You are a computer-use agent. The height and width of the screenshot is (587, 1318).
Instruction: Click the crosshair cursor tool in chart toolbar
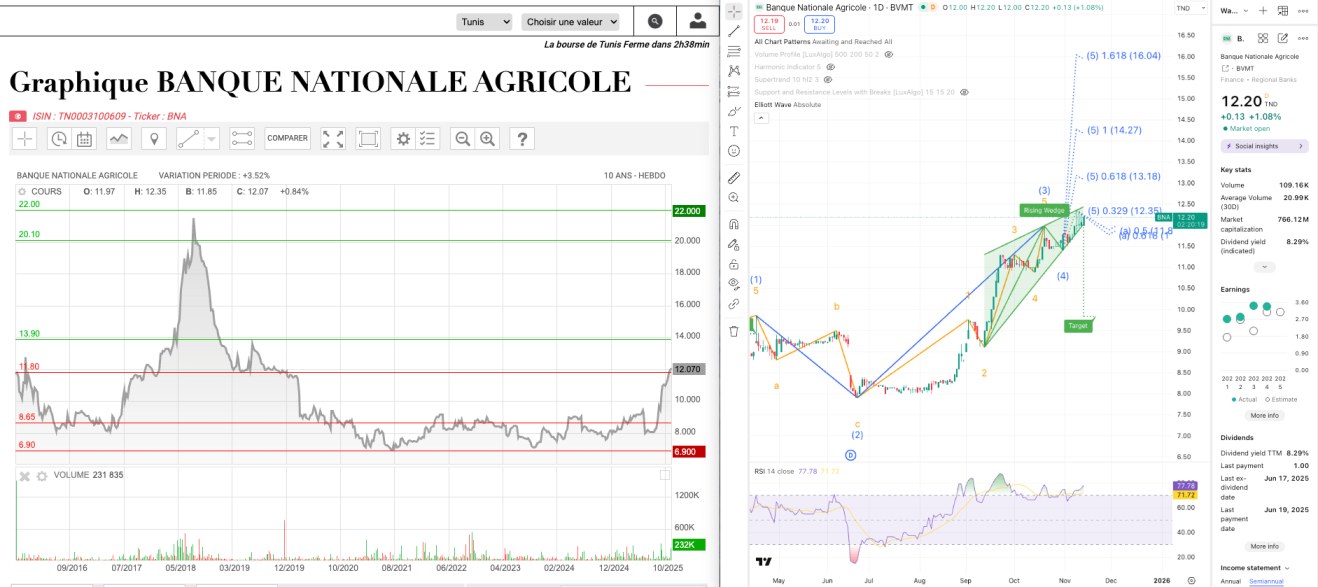tap(24, 139)
